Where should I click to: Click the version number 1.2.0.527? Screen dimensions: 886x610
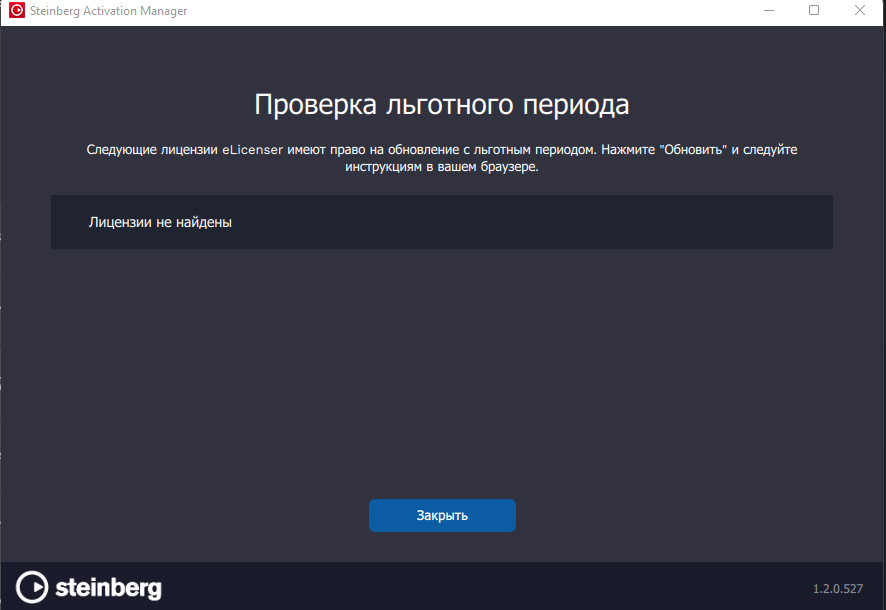click(837, 589)
